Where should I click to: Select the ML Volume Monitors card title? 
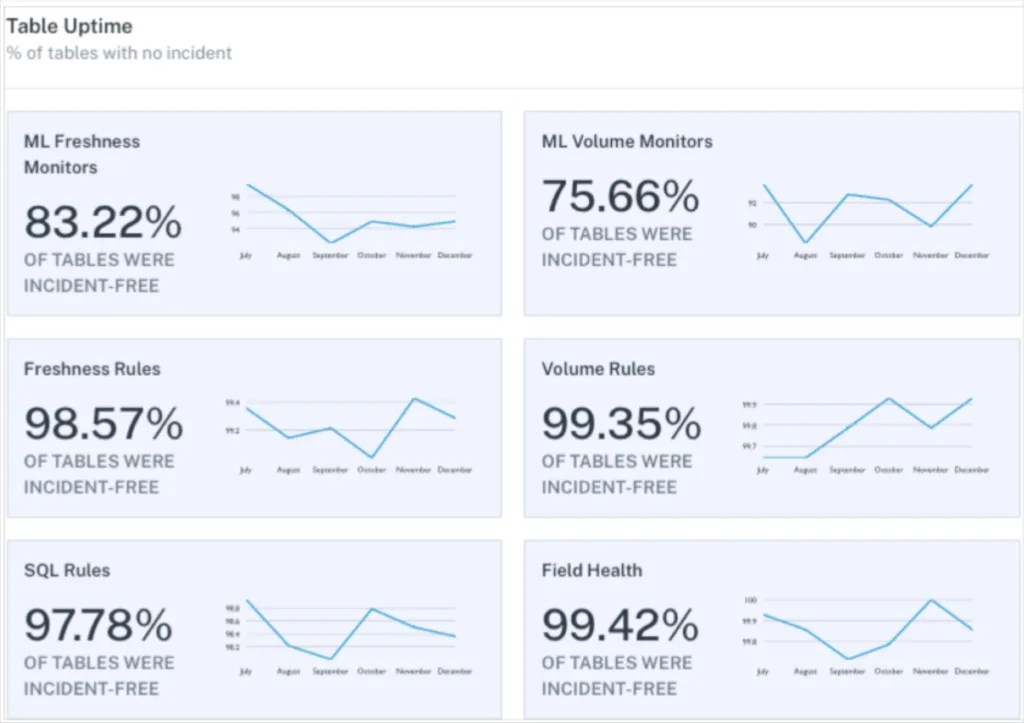626,141
